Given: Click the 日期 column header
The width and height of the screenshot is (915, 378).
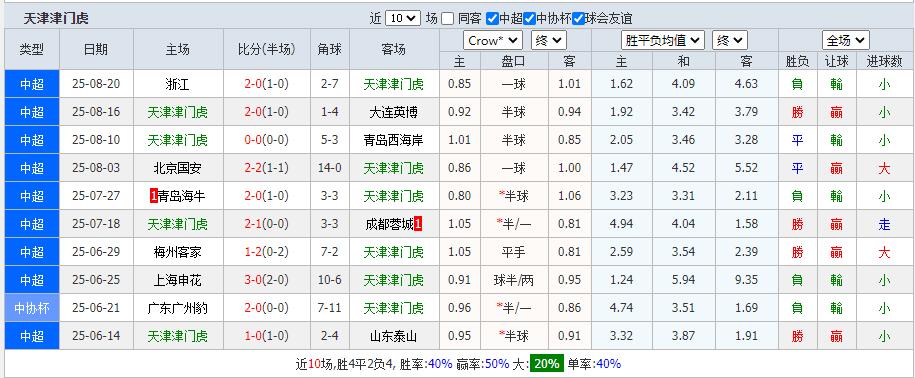Looking at the screenshot, I should [96, 49].
